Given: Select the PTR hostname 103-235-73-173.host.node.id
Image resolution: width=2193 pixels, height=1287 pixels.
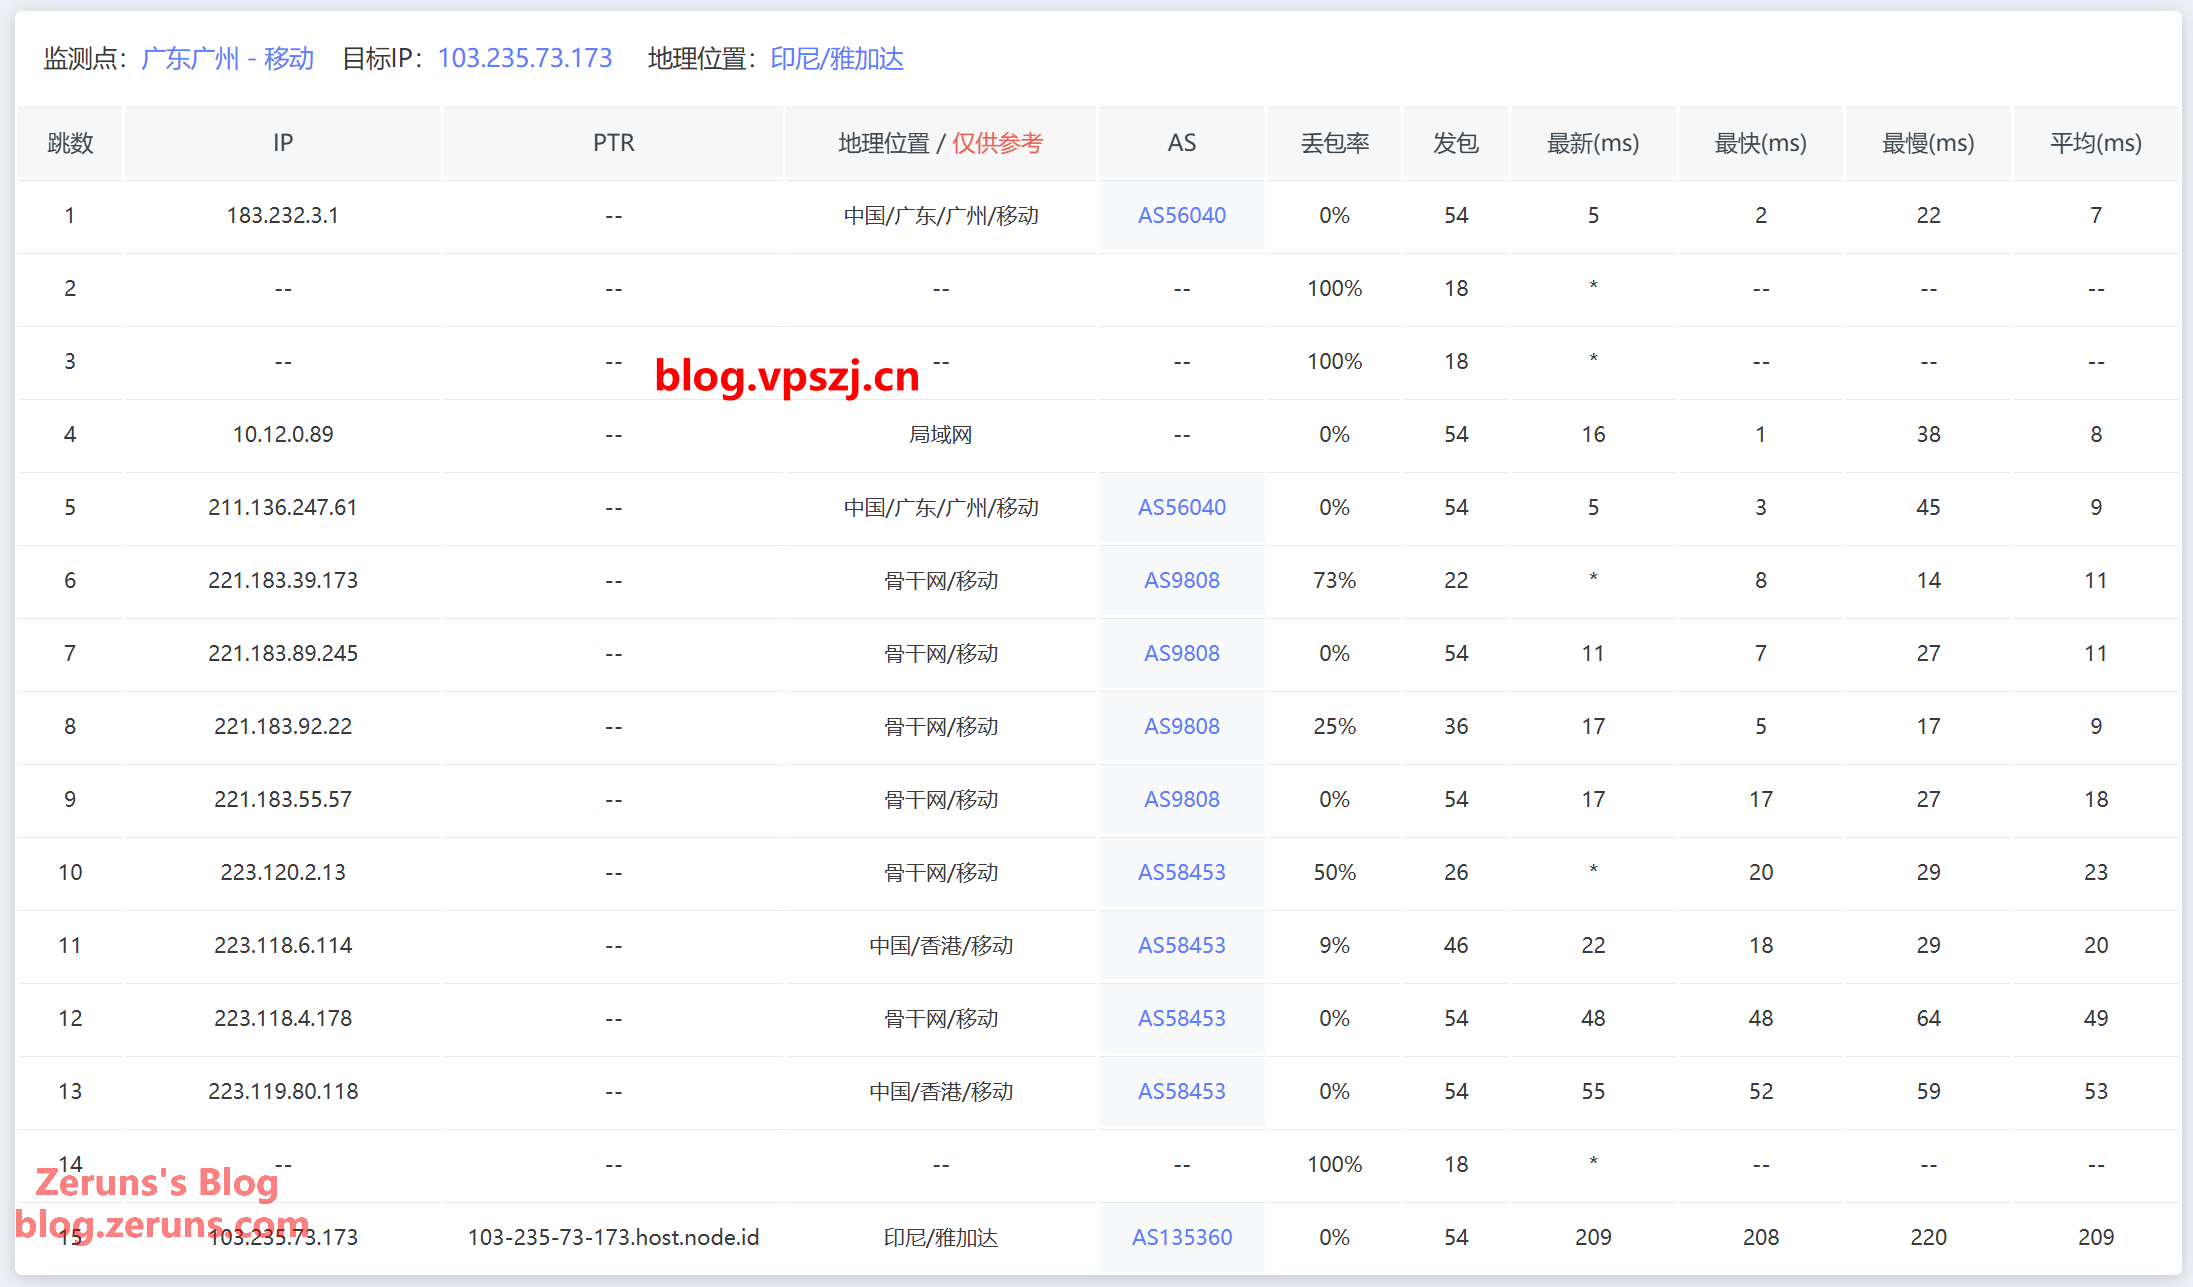Looking at the screenshot, I should (x=613, y=1237).
